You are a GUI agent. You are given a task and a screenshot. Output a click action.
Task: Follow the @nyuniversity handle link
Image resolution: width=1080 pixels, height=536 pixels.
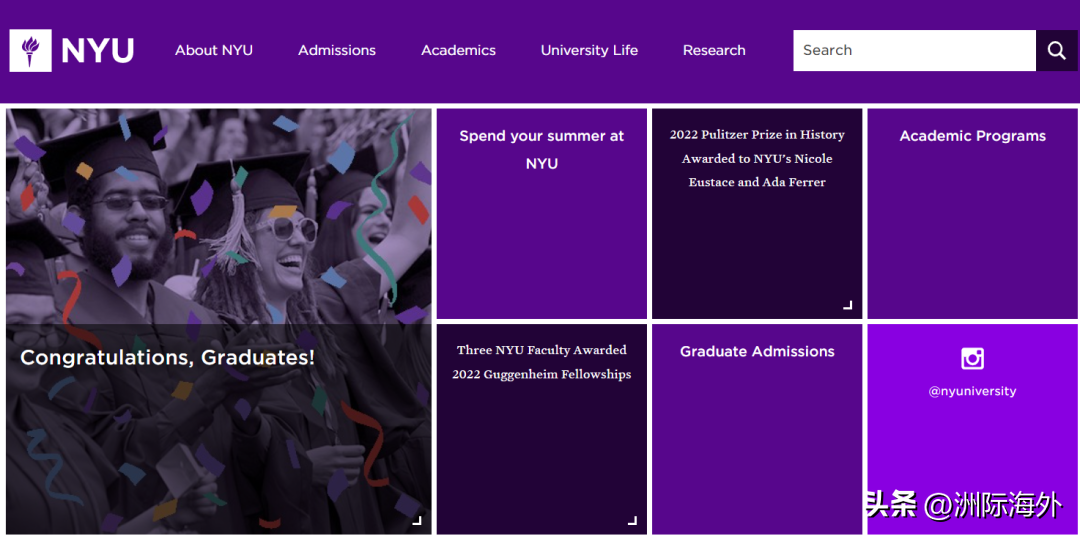coord(972,391)
